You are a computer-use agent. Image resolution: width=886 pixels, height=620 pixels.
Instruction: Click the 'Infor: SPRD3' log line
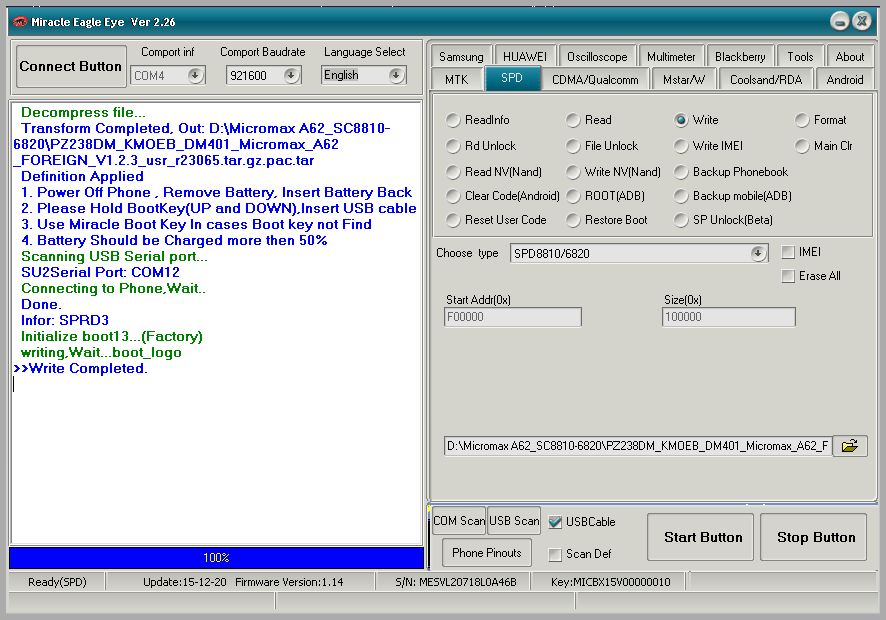coord(65,320)
